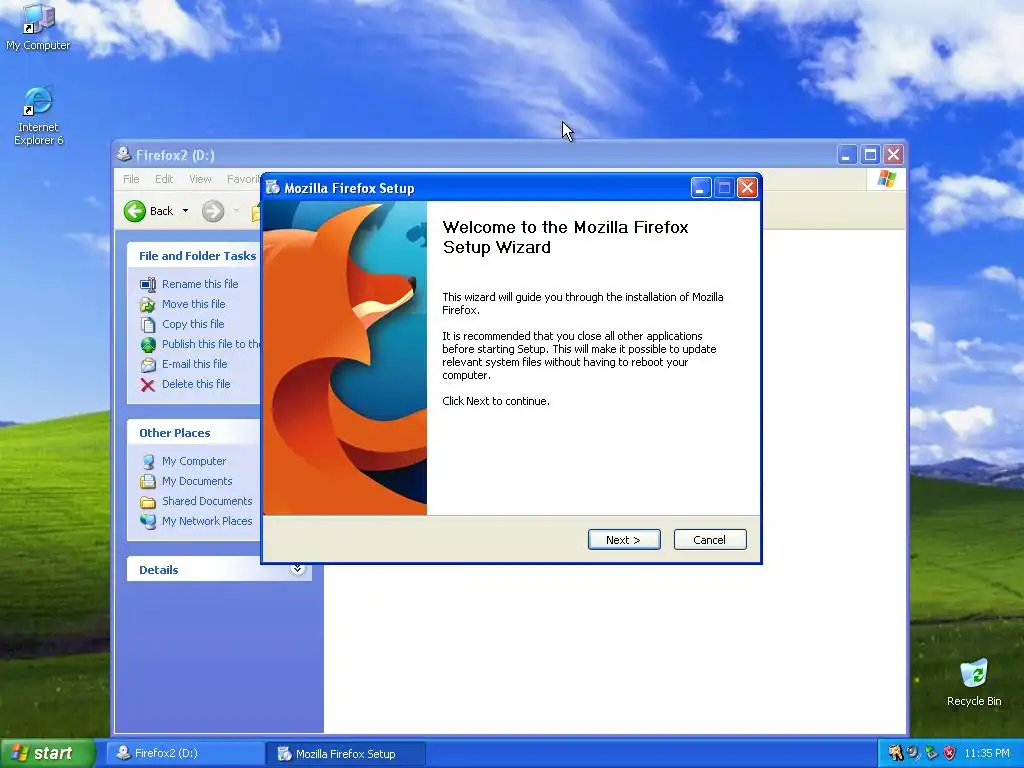The height and width of the screenshot is (768, 1024).
Task: Click the greyed Forward arrow icon
Action: tap(213, 211)
